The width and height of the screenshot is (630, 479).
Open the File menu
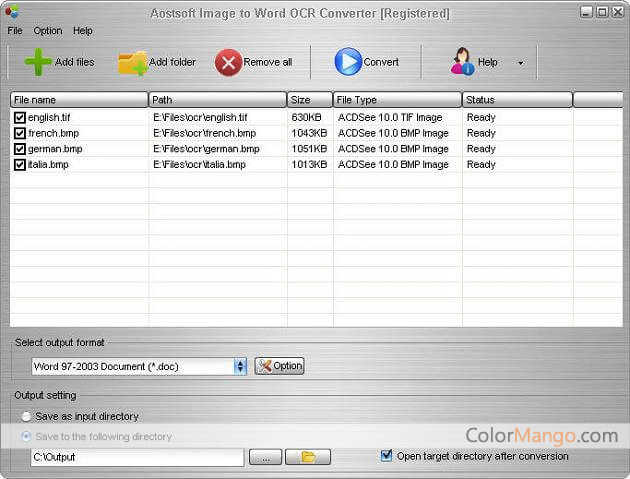15,31
